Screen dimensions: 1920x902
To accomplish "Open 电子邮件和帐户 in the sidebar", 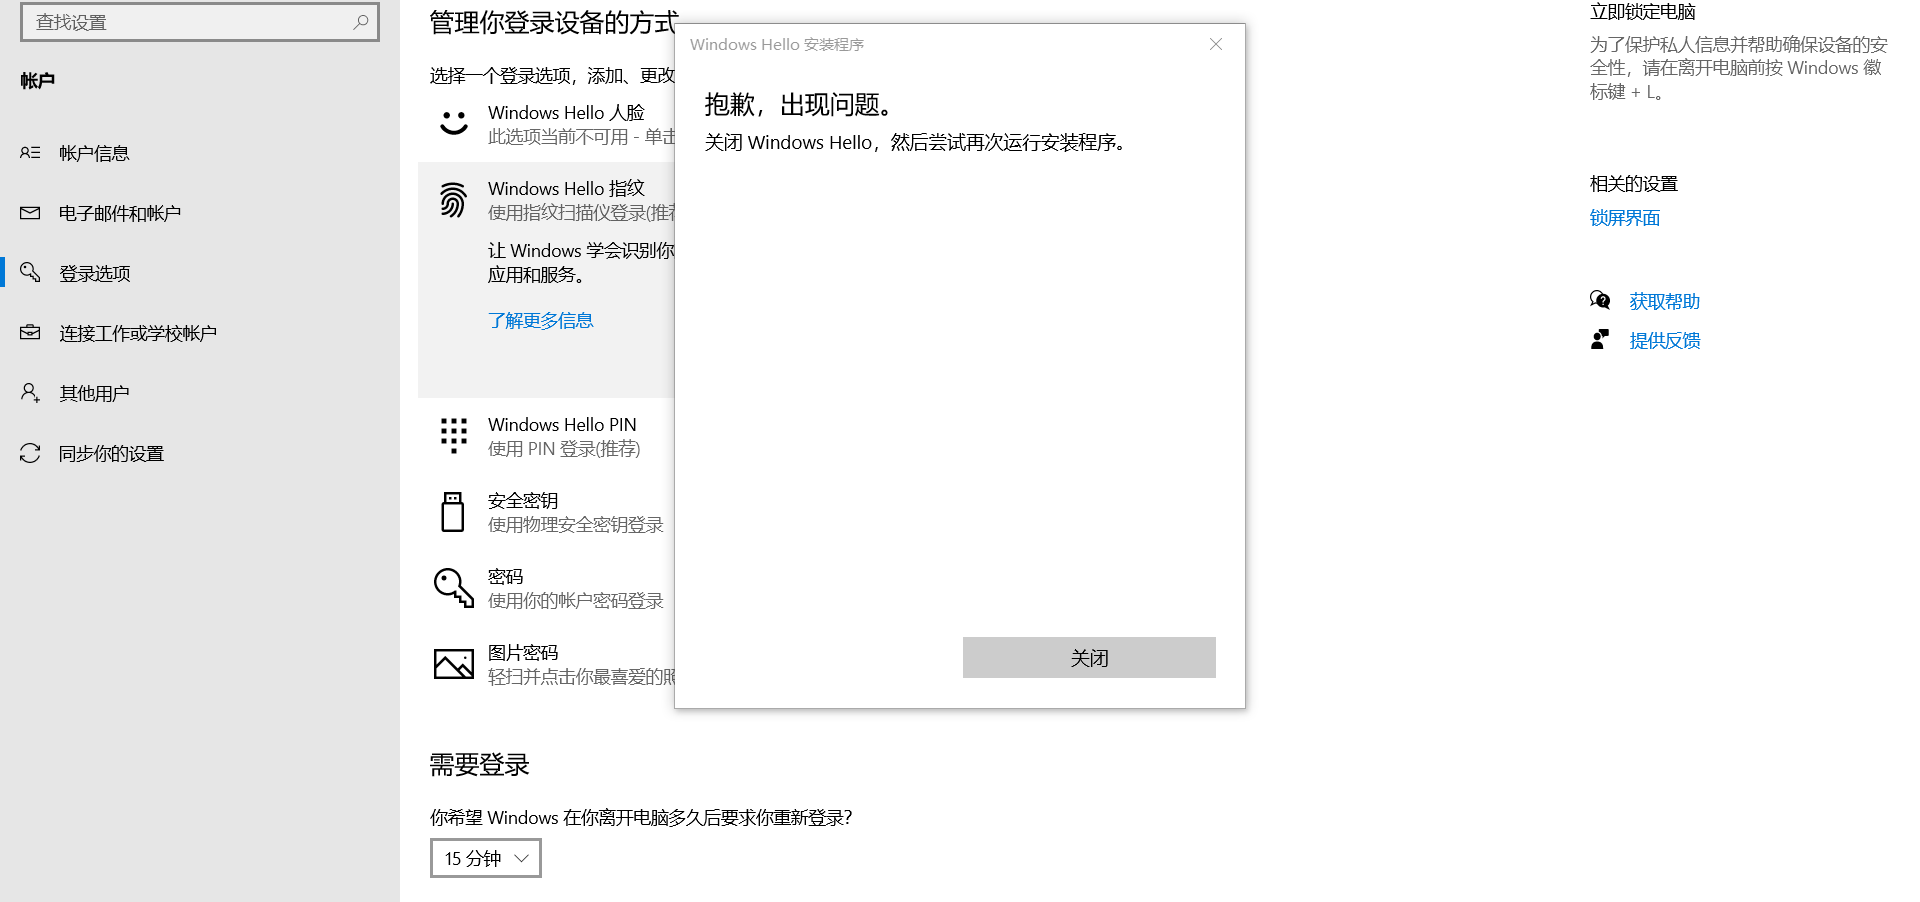I will point(200,213).
